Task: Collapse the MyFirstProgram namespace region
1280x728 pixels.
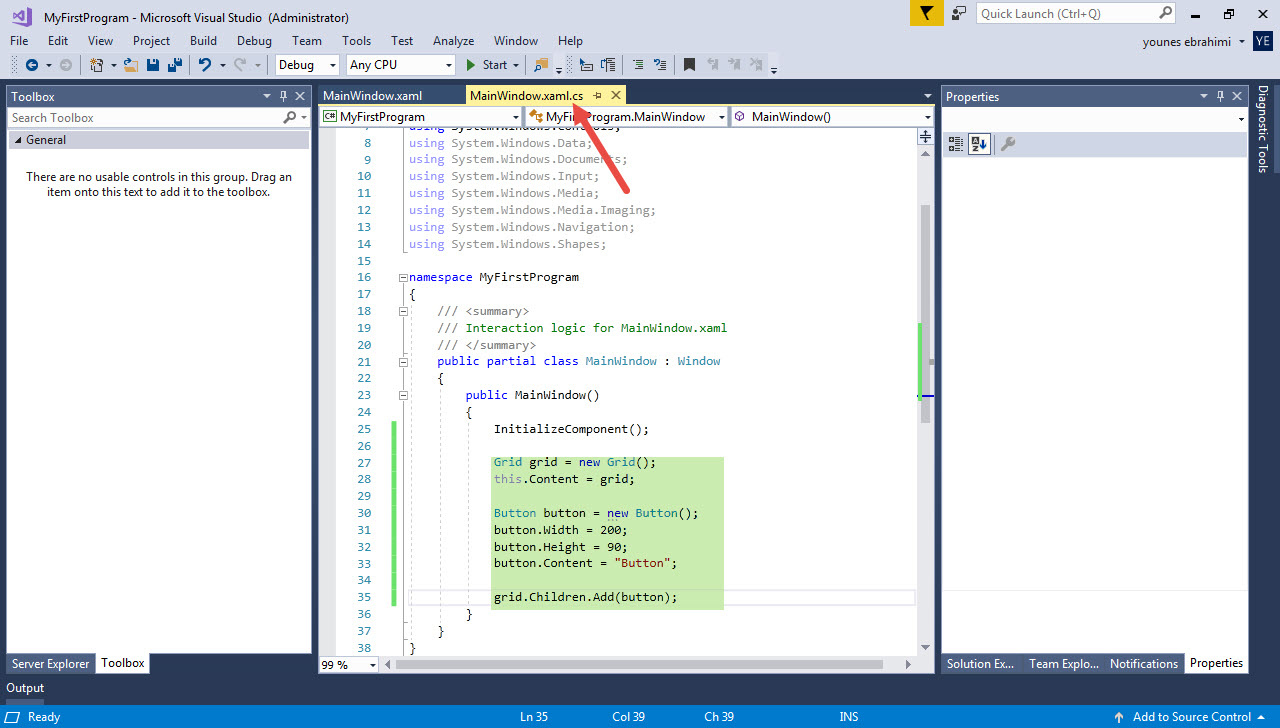Action: click(402, 277)
